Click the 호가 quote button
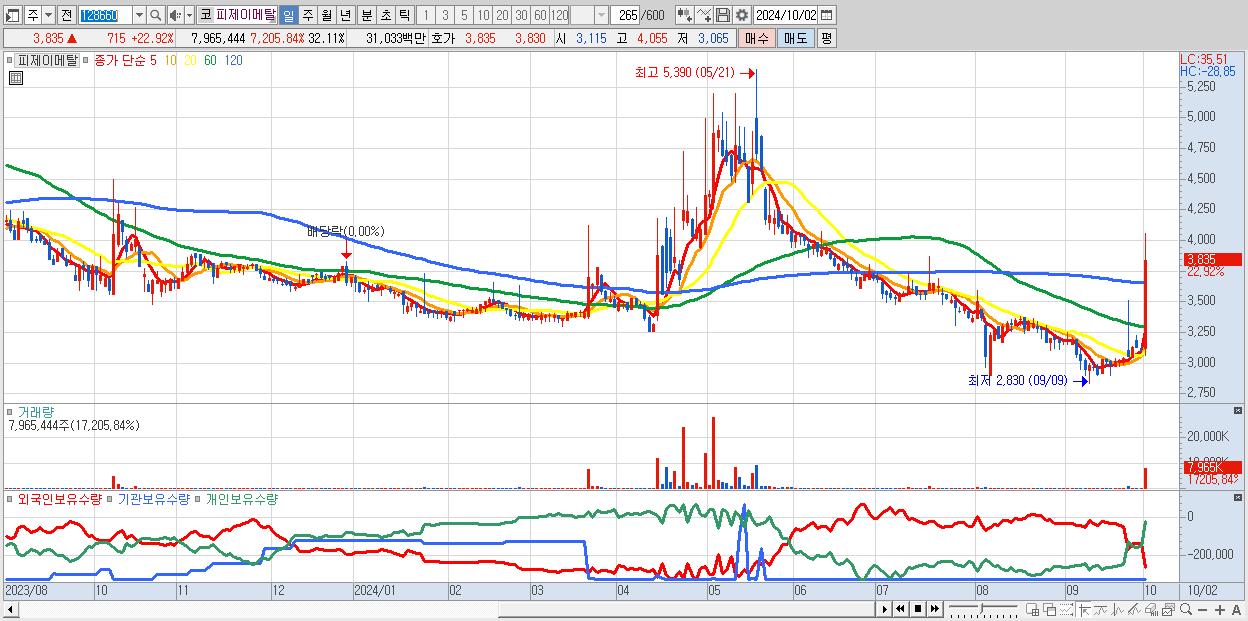 pos(443,38)
